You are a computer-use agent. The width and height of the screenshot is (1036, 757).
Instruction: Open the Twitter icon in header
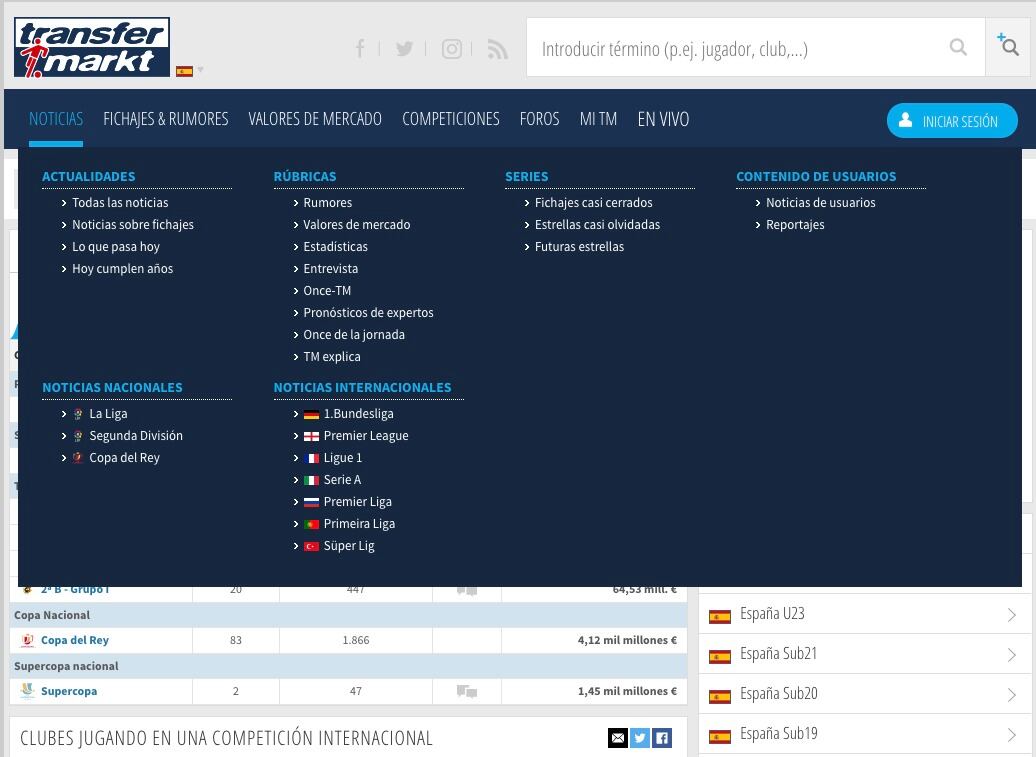tap(404, 49)
